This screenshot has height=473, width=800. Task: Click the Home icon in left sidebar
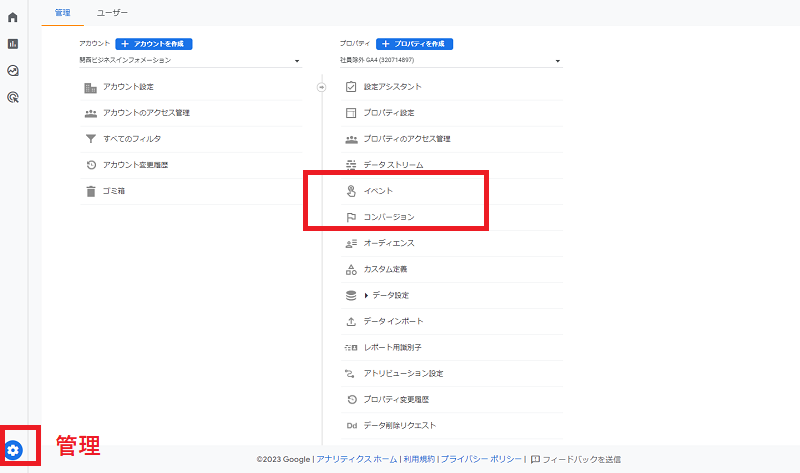(x=13, y=17)
